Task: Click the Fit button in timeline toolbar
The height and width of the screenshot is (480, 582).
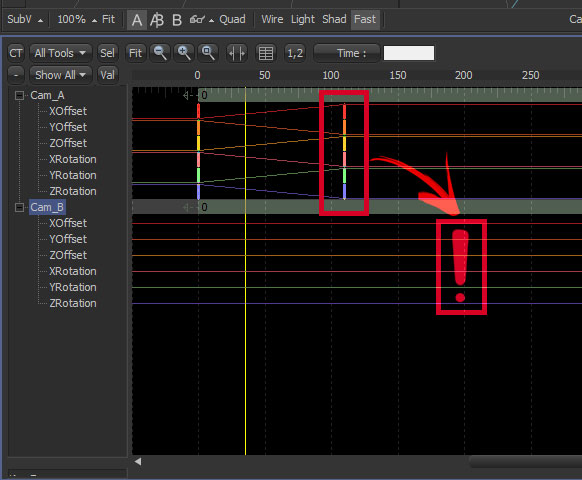Action: click(x=135, y=53)
